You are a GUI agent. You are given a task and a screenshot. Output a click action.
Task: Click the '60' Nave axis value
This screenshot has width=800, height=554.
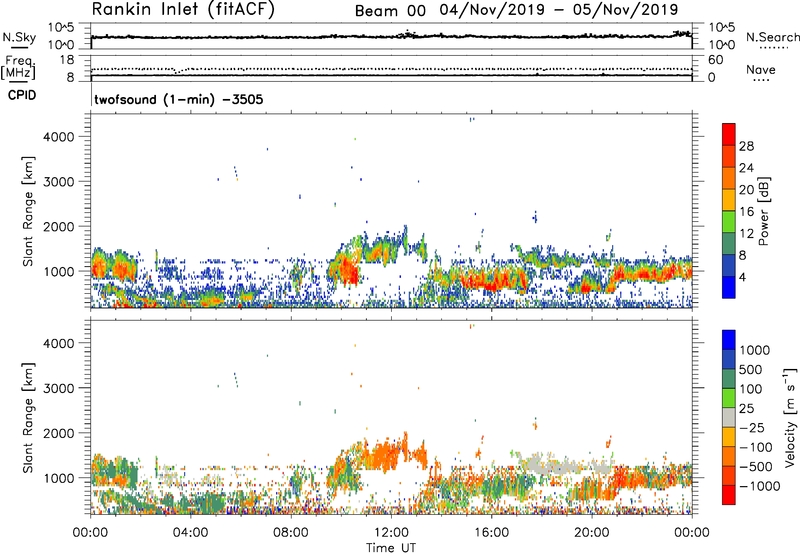click(715, 60)
